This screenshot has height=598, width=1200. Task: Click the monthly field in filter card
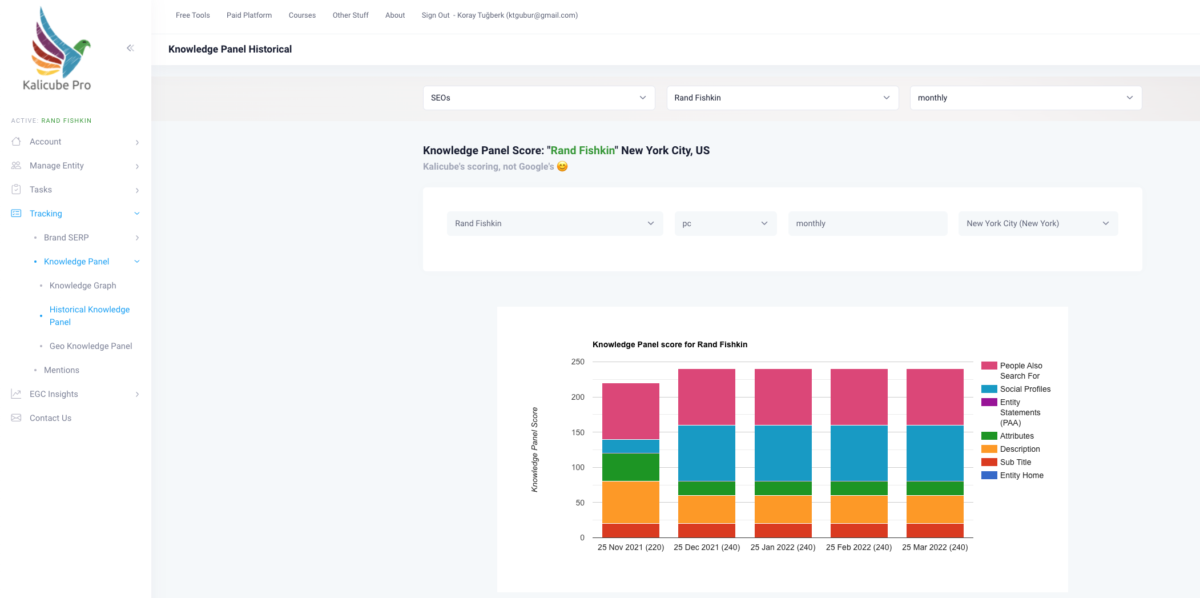868,224
